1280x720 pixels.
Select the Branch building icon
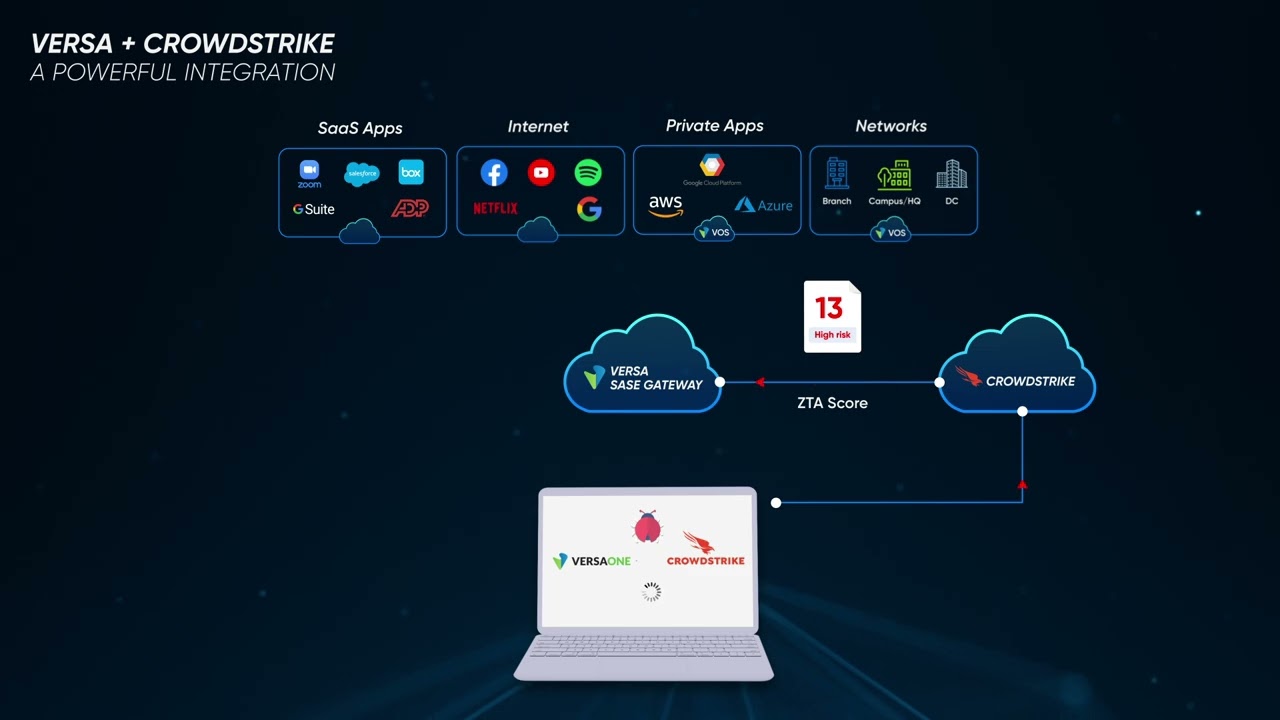[x=837, y=174]
